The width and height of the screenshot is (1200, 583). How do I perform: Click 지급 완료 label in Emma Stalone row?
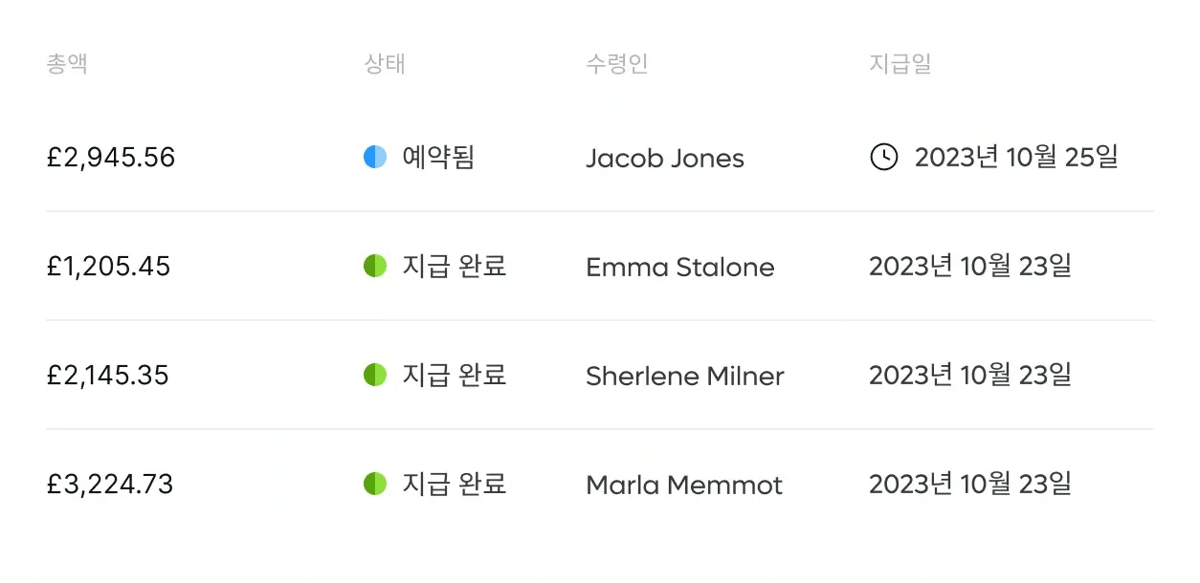454,266
